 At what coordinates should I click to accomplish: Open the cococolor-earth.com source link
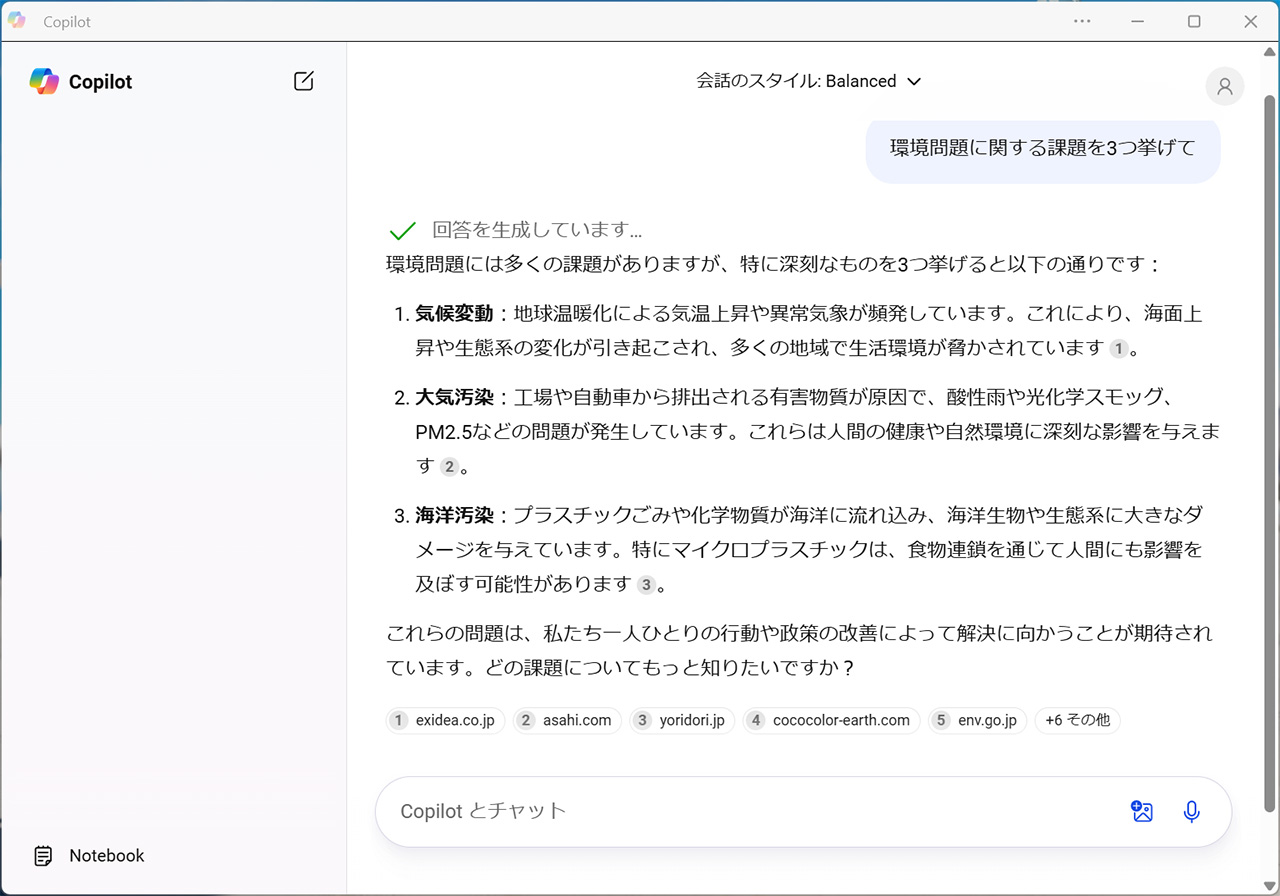[x=831, y=720]
